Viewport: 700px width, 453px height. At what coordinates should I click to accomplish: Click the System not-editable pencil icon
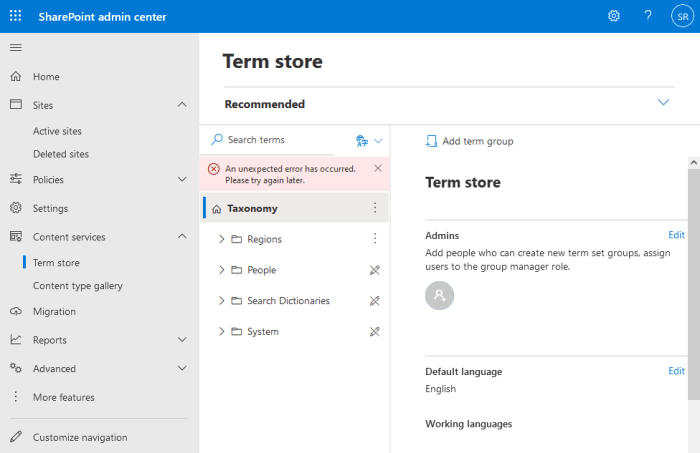375,332
